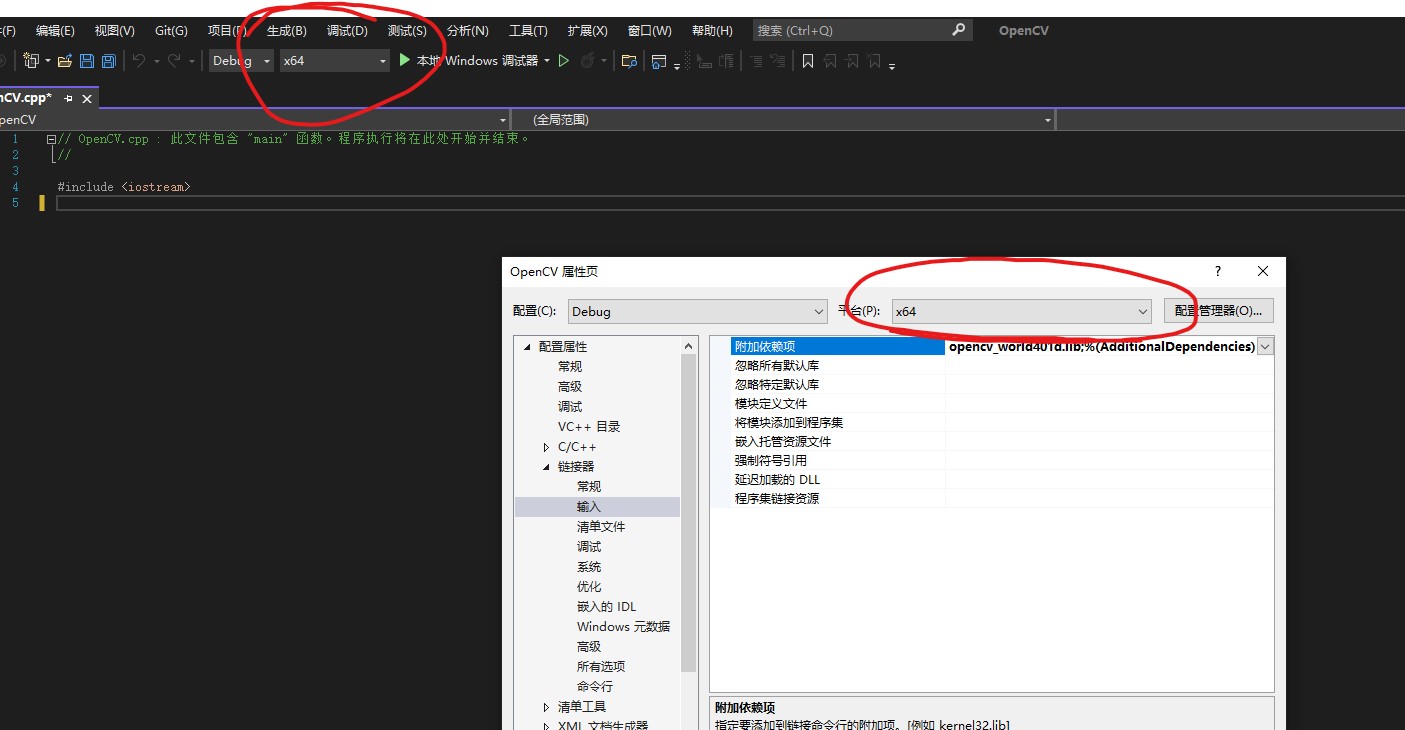Click the tree panel scroll-up arrow

tap(689, 346)
